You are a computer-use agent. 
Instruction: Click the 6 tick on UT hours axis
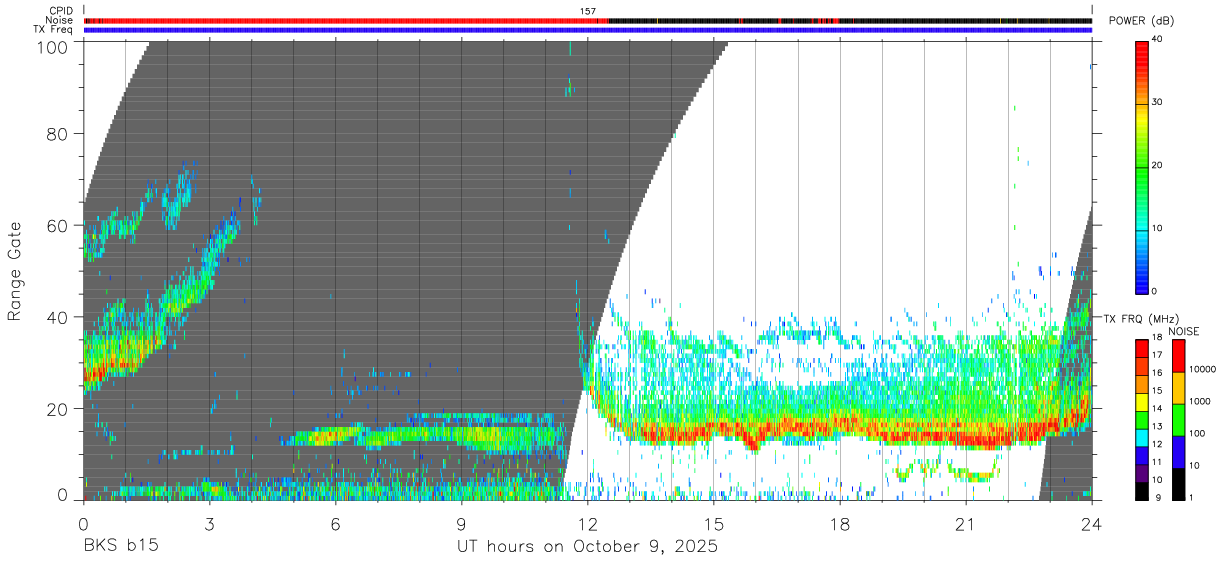coord(336,524)
